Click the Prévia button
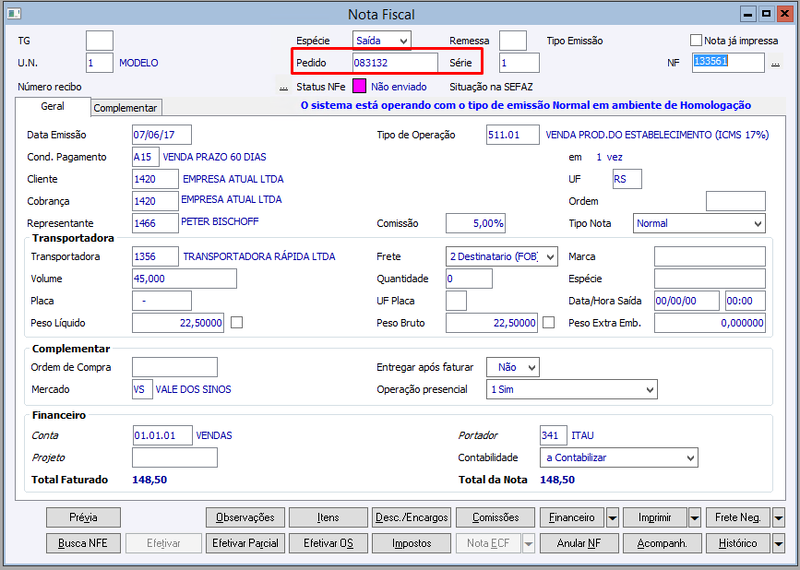This screenshot has width=800, height=570. pyautogui.click(x=84, y=517)
